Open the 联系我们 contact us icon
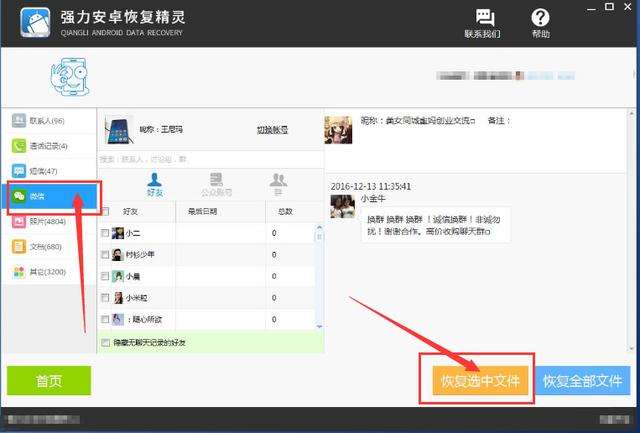Screen dimensions: 640x433 tap(483, 24)
